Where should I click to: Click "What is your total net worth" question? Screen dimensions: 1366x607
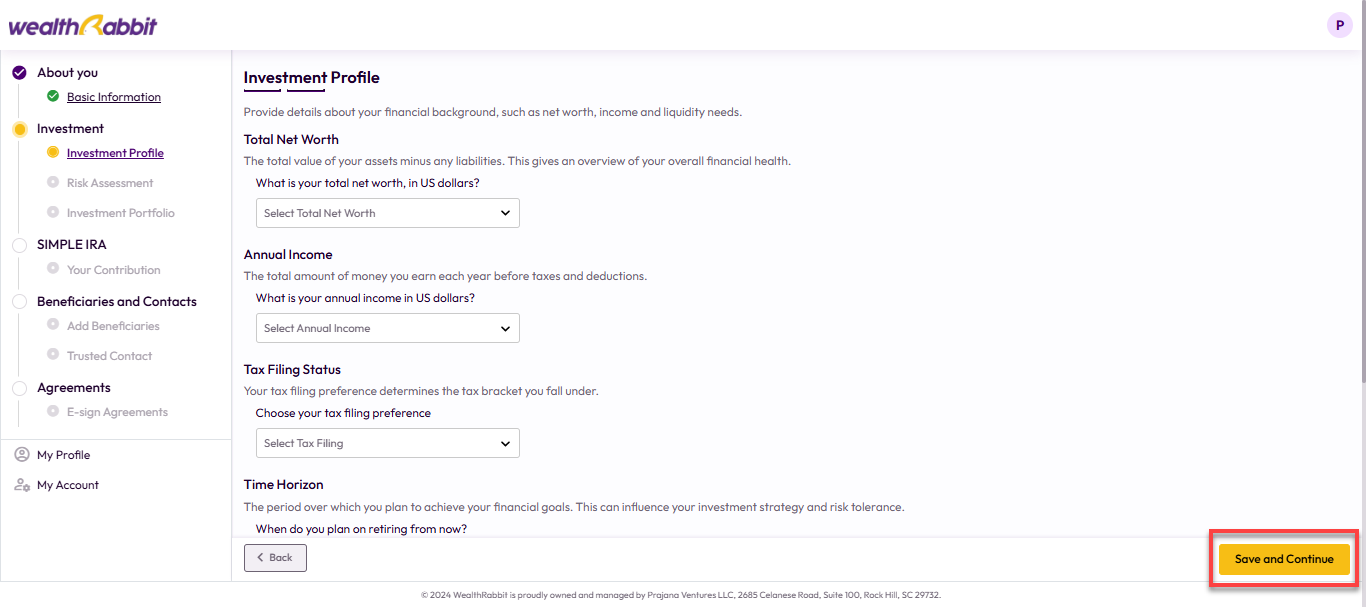(367, 184)
